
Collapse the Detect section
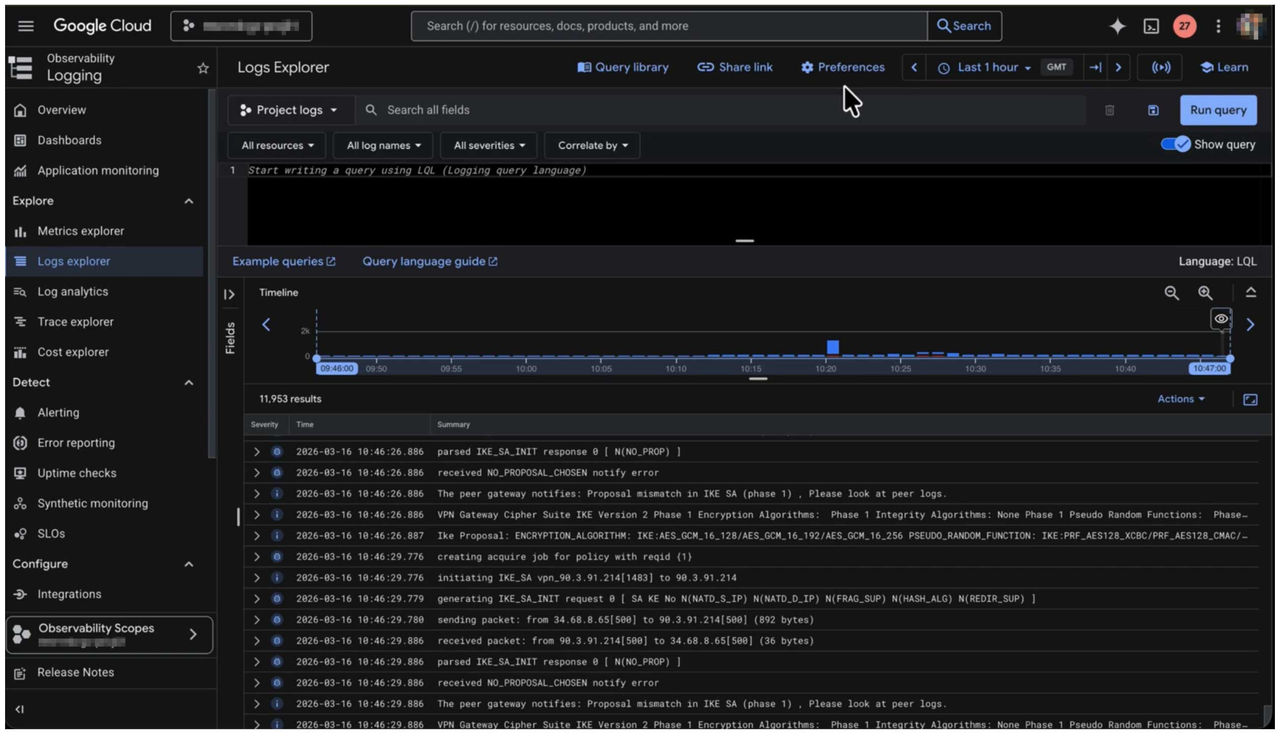tap(189, 383)
